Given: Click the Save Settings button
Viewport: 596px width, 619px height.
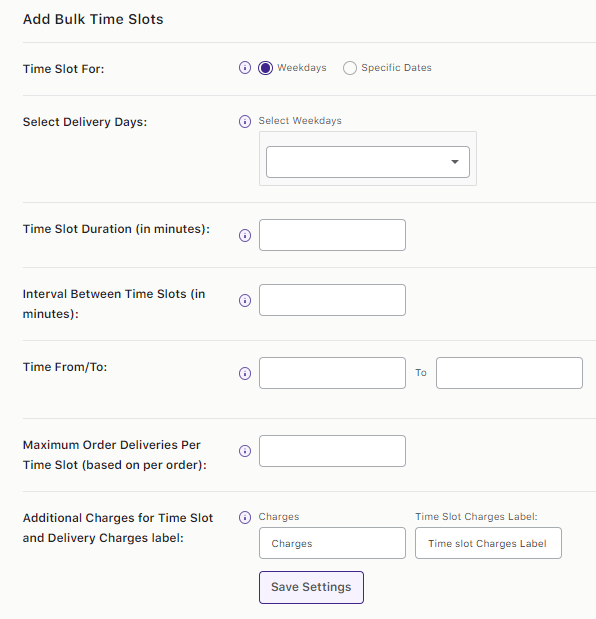Looking at the screenshot, I should click(x=311, y=587).
